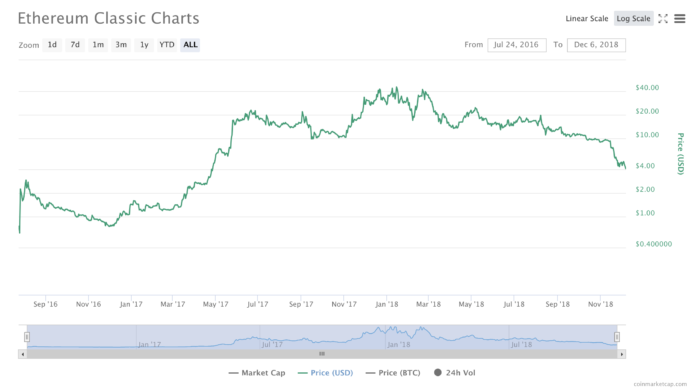Click the scrollbar left arrow
Image resolution: width=700 pixels, height=391 pixels.
22,354
